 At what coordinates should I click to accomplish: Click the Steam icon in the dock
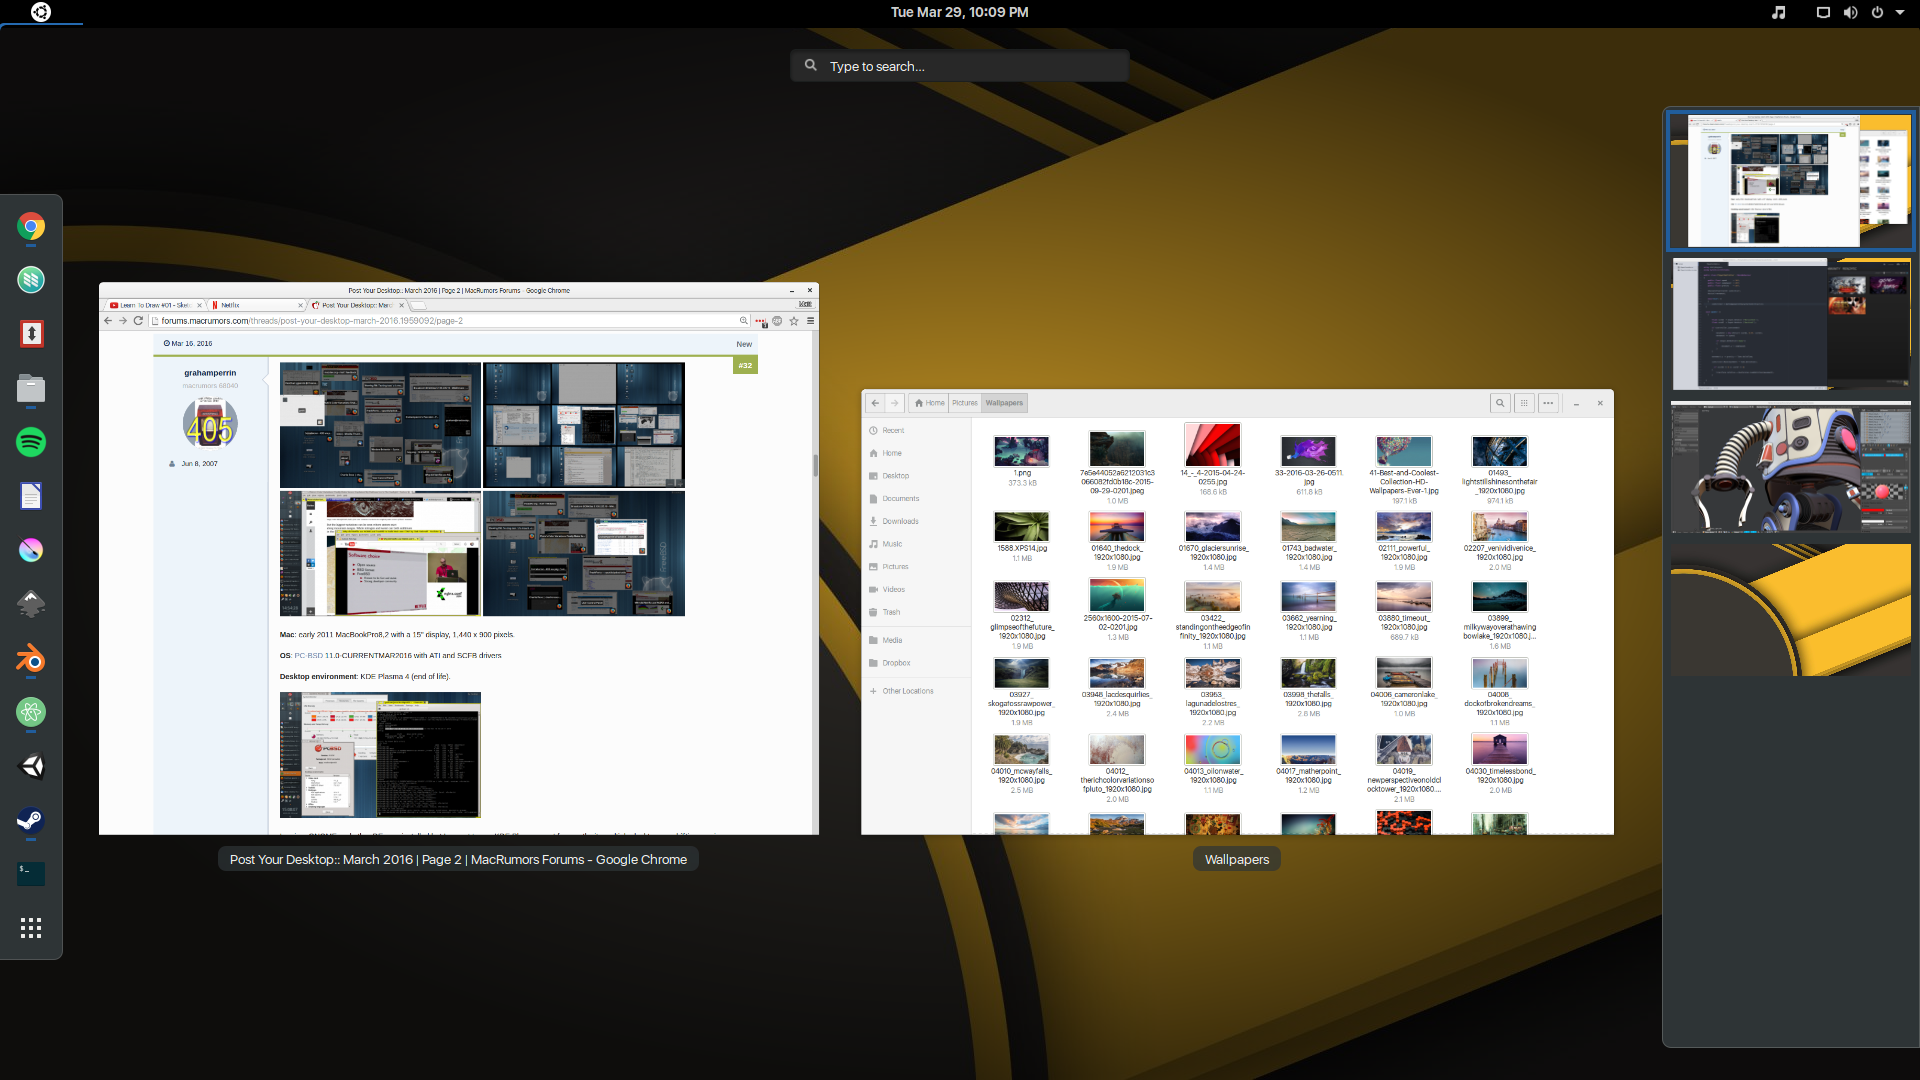[x=32, y=820]
